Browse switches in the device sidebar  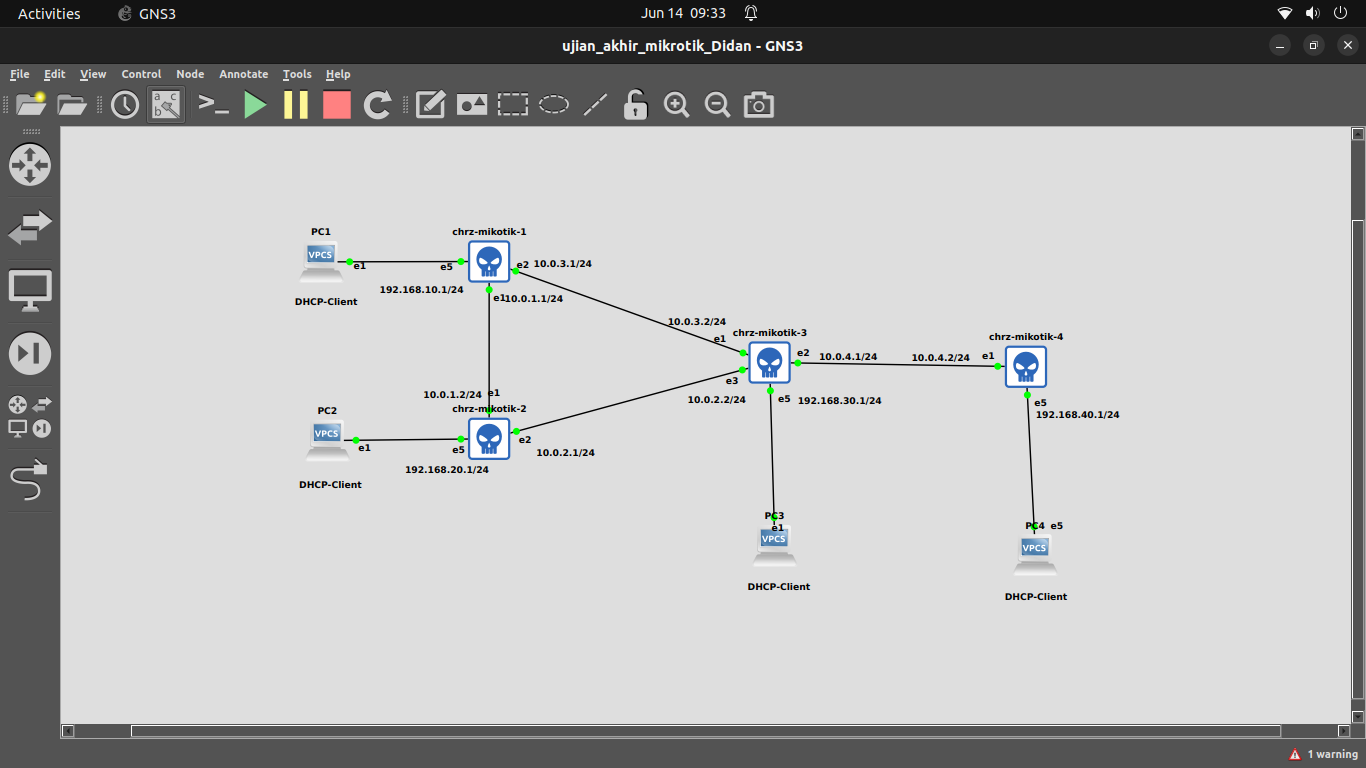tap(30, 227)
